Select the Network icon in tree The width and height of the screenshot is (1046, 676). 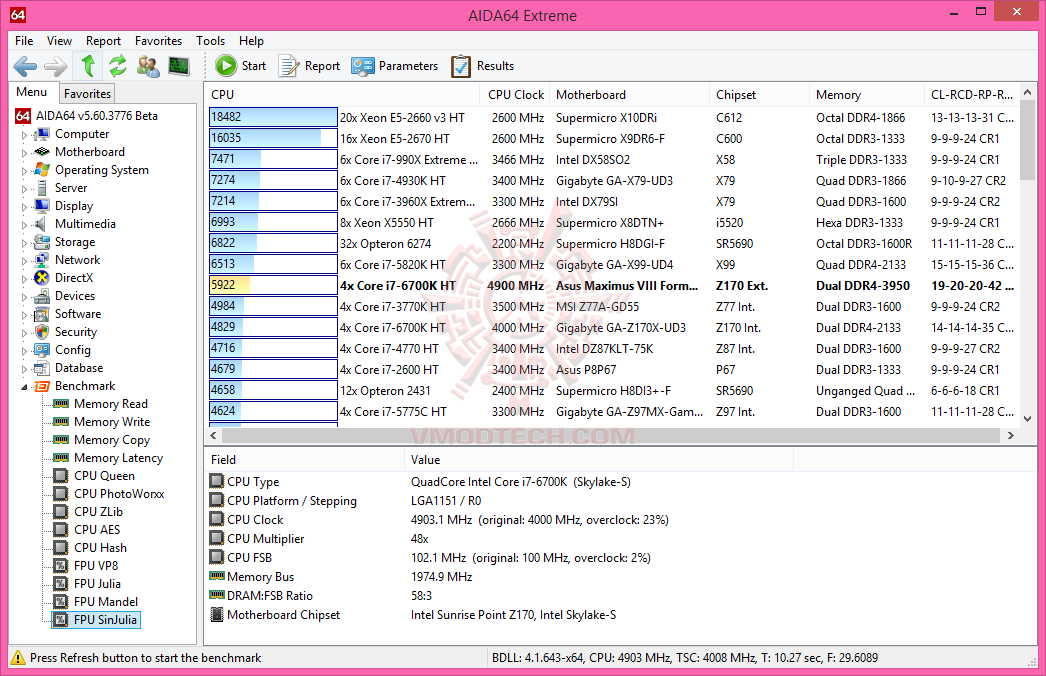click(x=42, y=260)
